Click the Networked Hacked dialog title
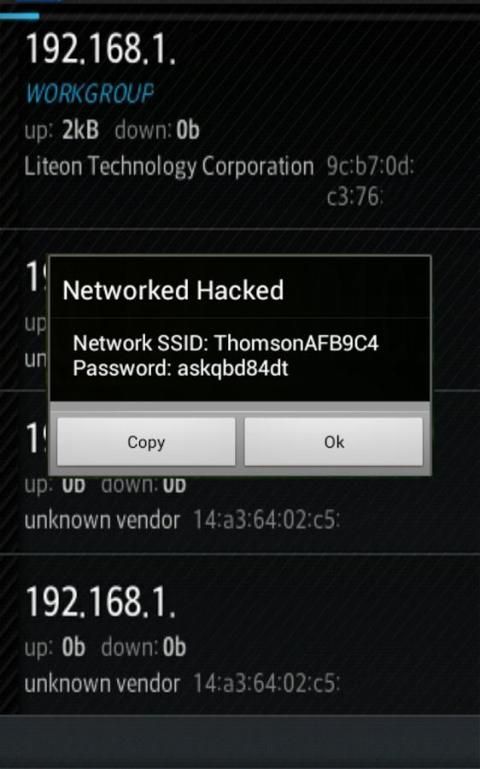Screen dimensions: 480x769 173,290
